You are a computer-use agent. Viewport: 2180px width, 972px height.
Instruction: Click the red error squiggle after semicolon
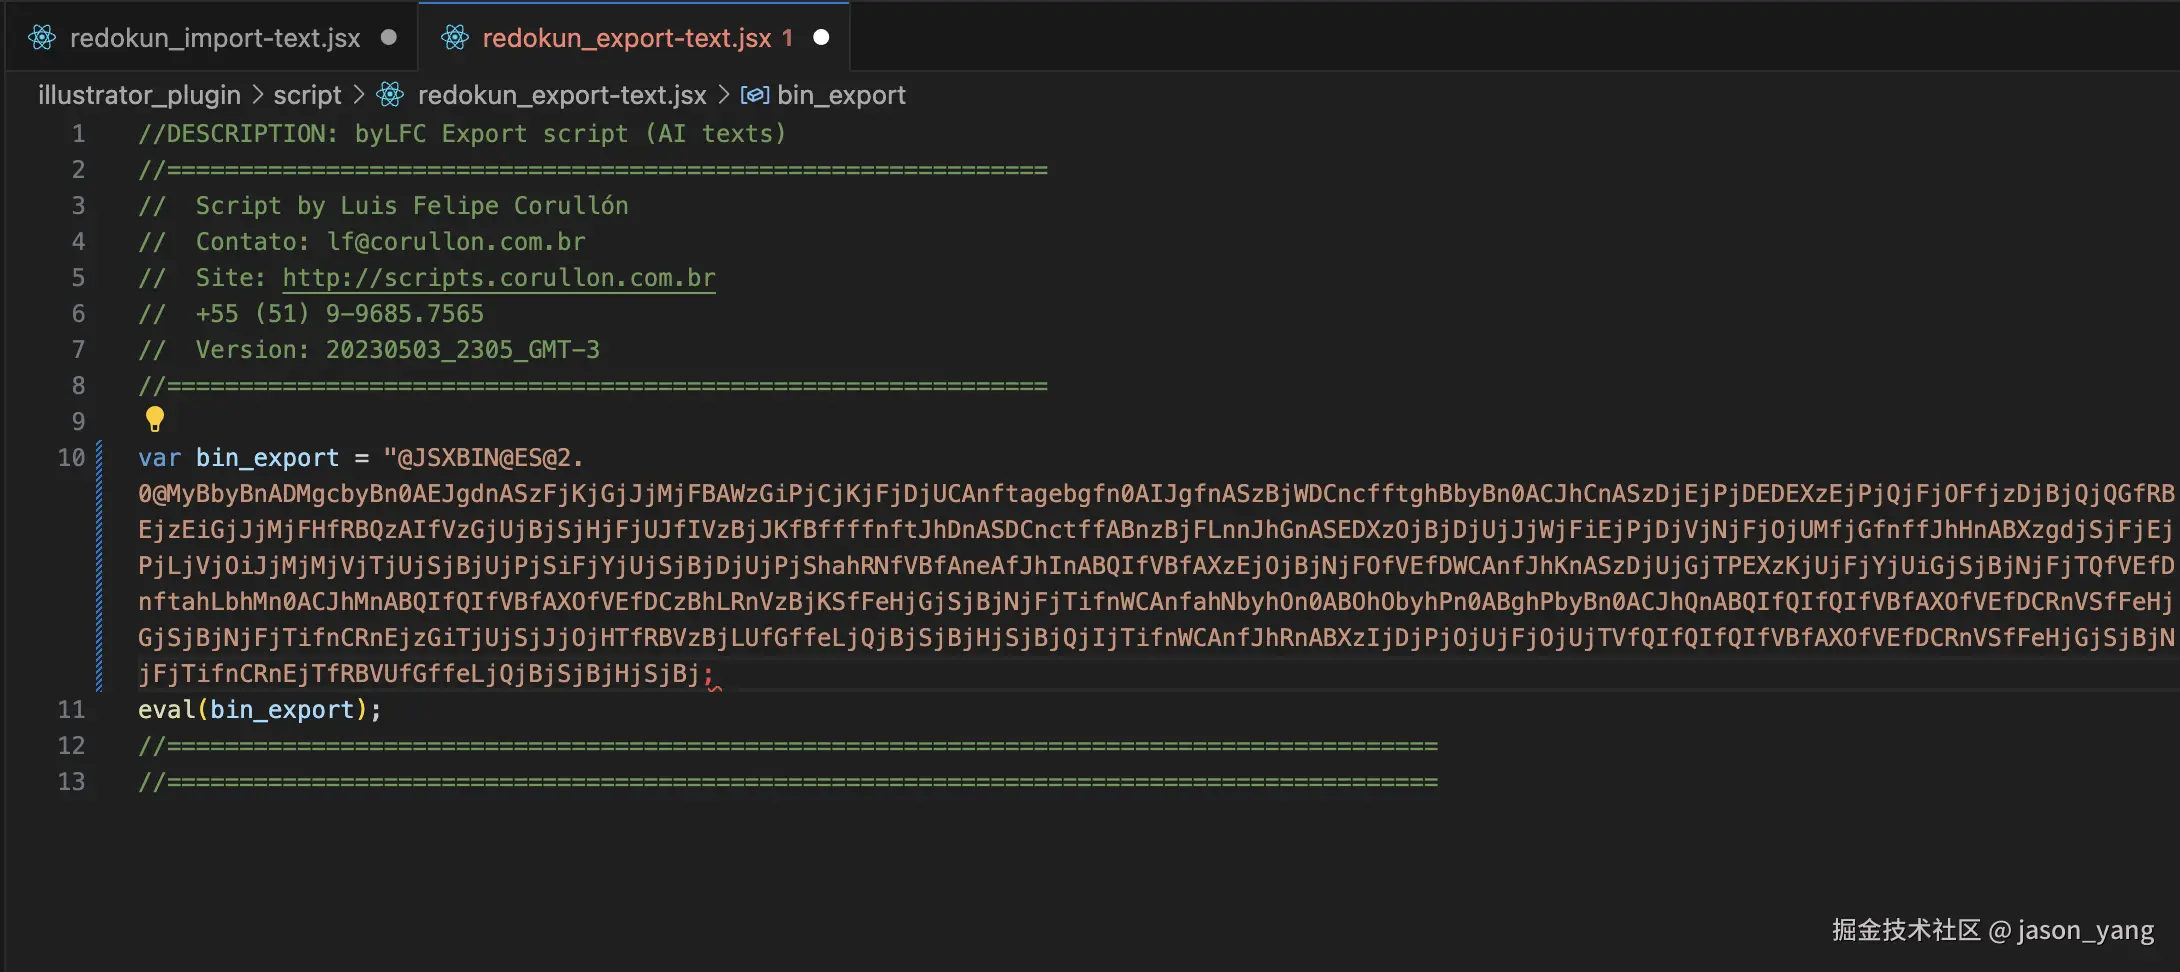(714, 682)
